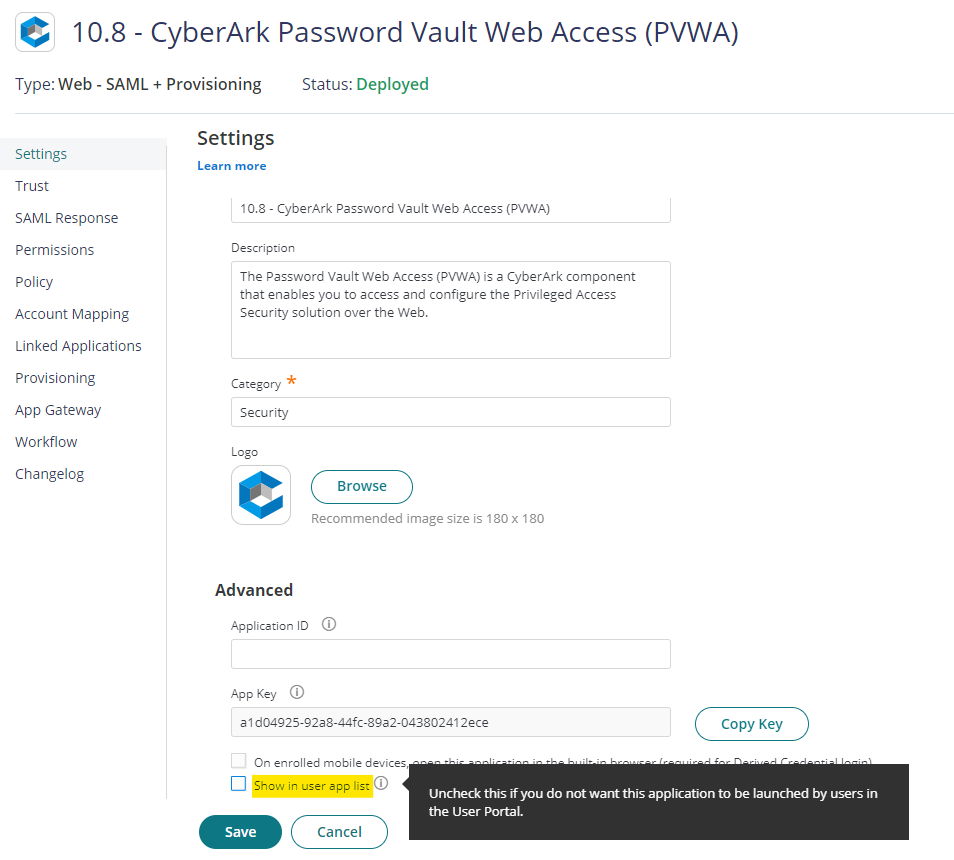Open the SAML Response settings
Viewport: 954px width, 860px height.
click(66, 217)
